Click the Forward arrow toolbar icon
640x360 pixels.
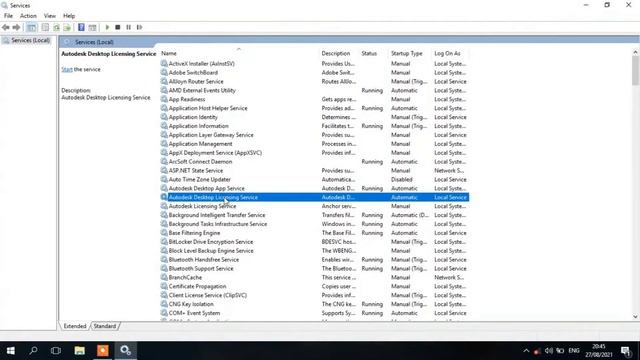[16, 27]
